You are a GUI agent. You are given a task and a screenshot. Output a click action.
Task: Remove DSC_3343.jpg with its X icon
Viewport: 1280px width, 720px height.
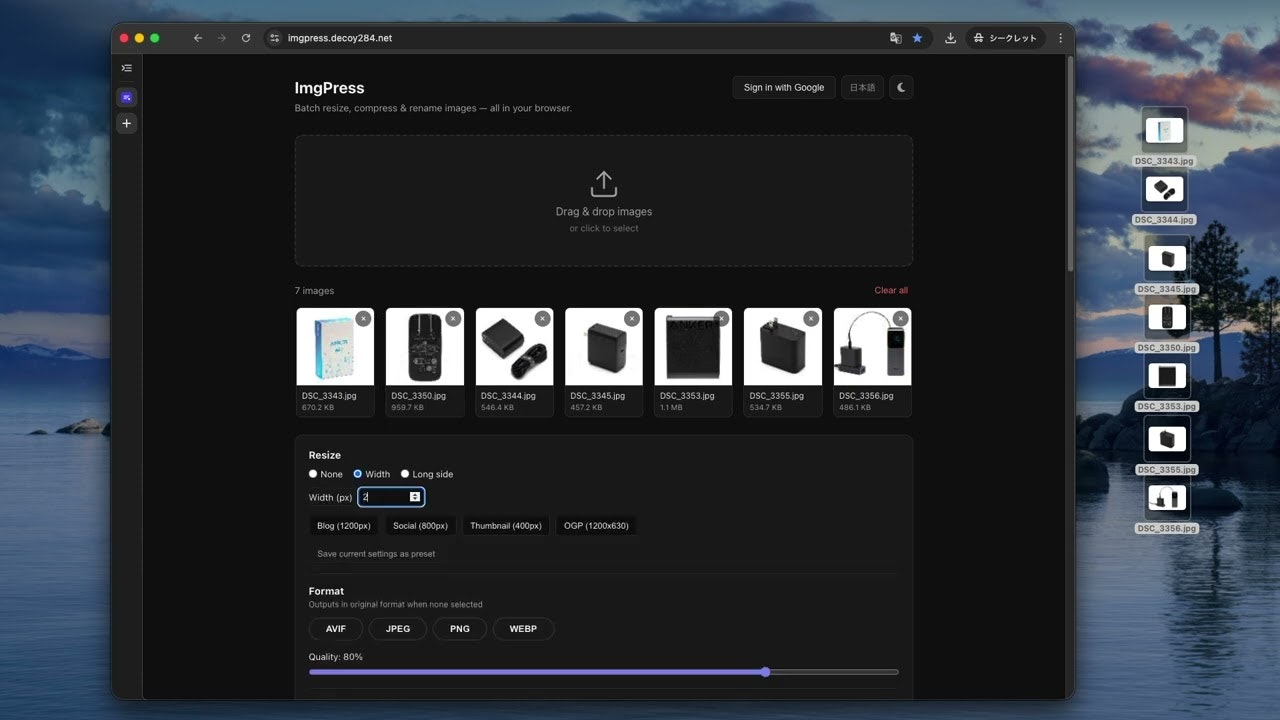point(363,319)
